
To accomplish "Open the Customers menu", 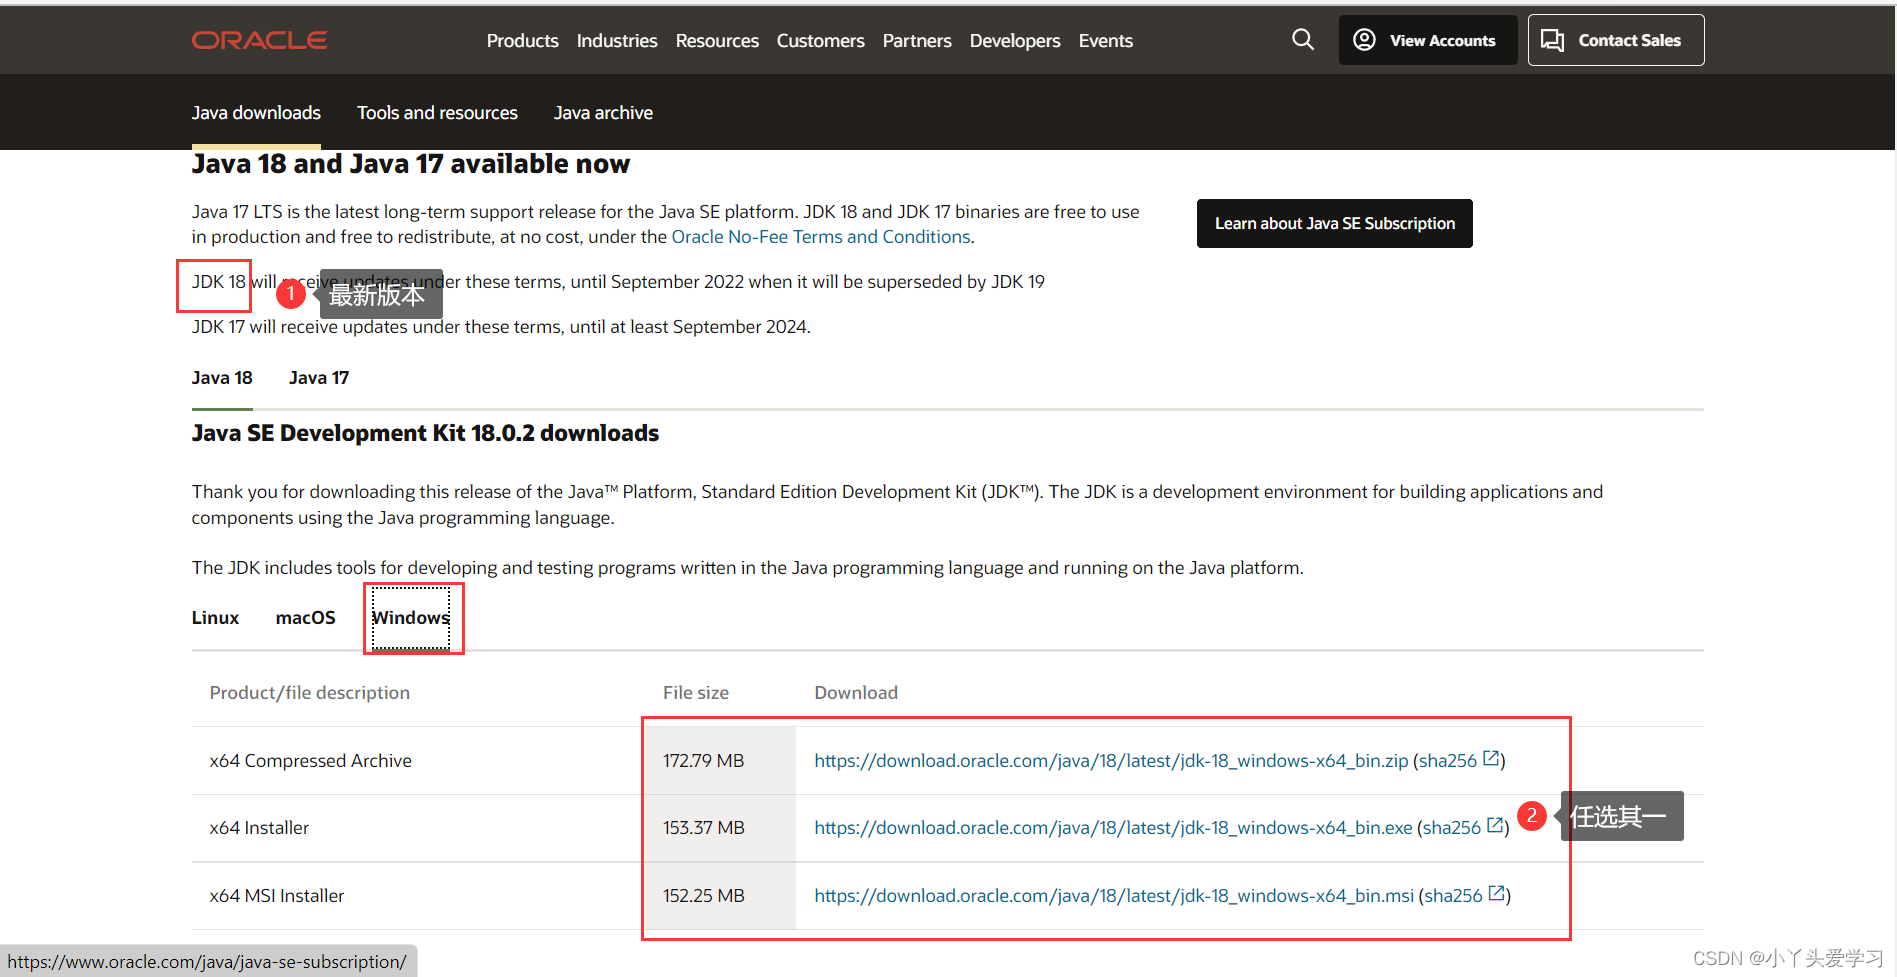I will (820, 41).
